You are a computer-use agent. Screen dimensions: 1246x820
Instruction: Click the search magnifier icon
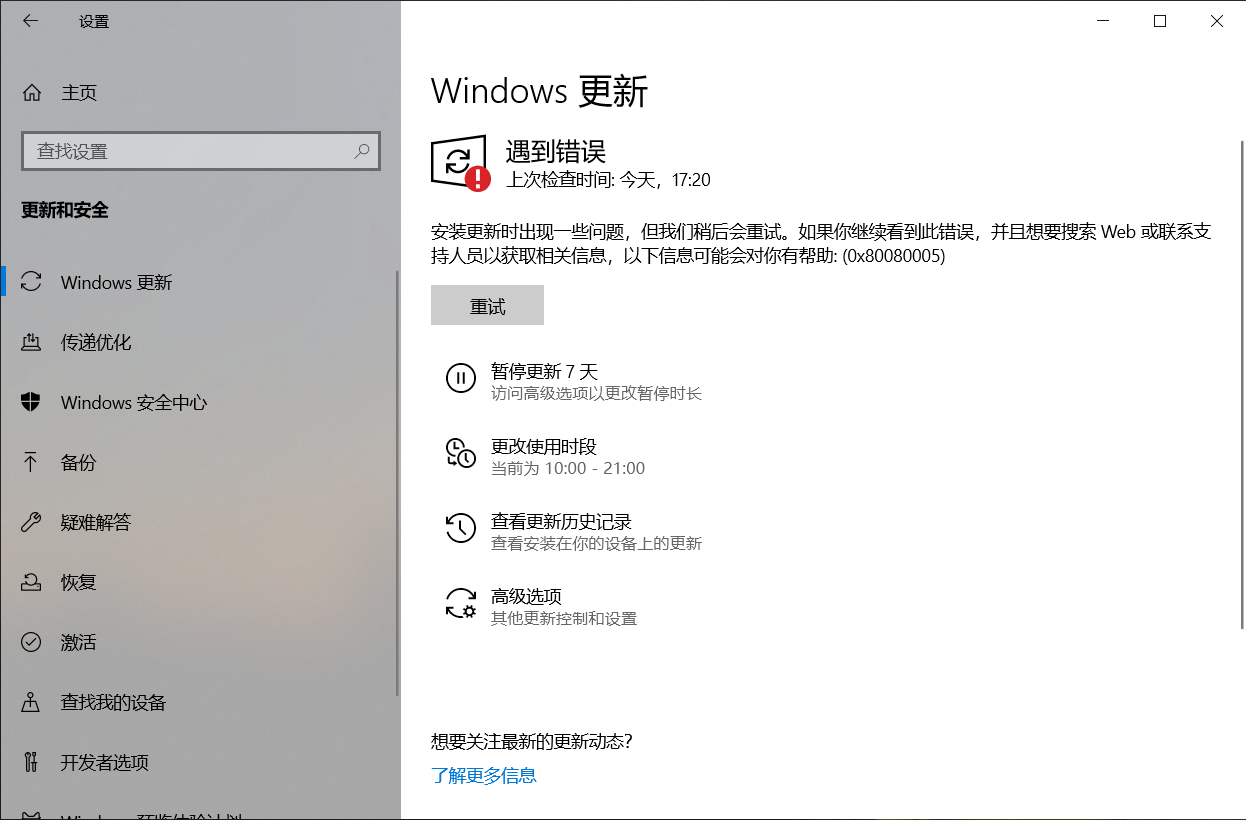tap(362, 151)
